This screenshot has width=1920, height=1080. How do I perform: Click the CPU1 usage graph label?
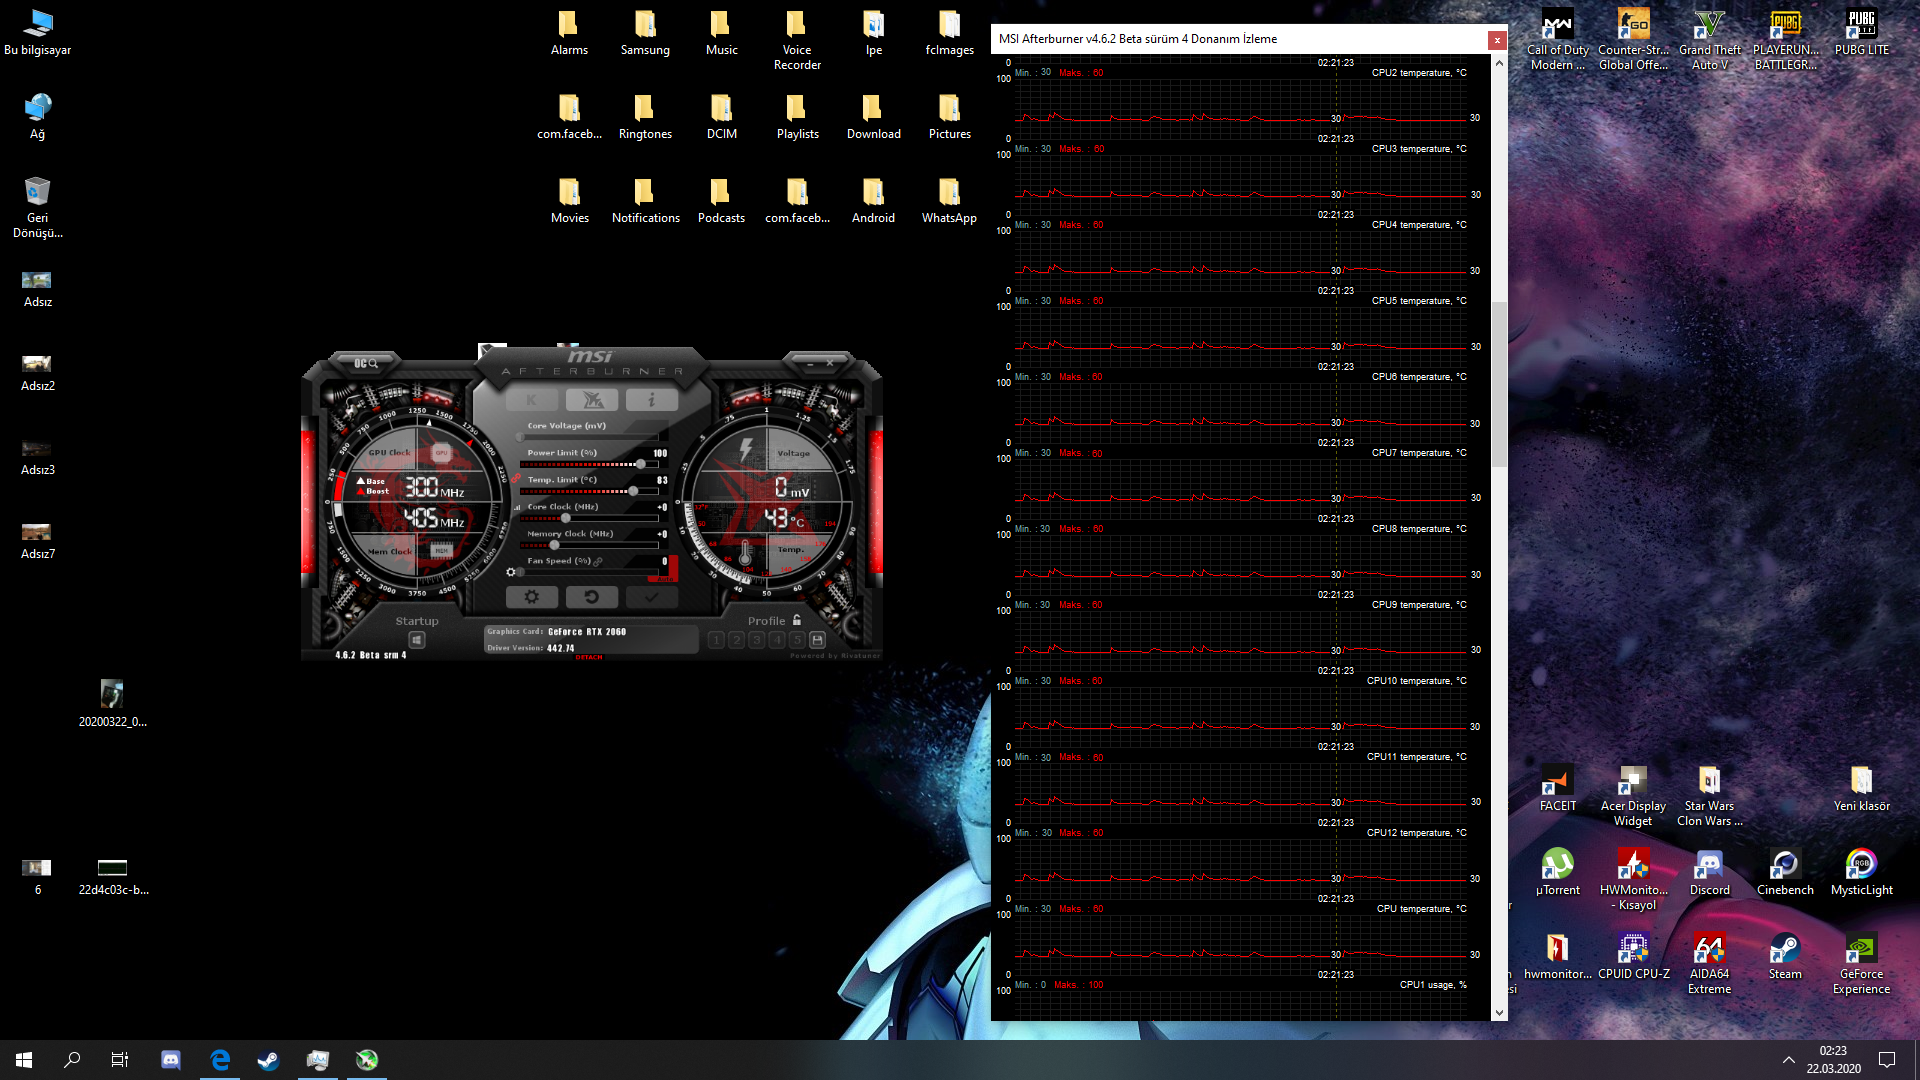point(1433,985)
